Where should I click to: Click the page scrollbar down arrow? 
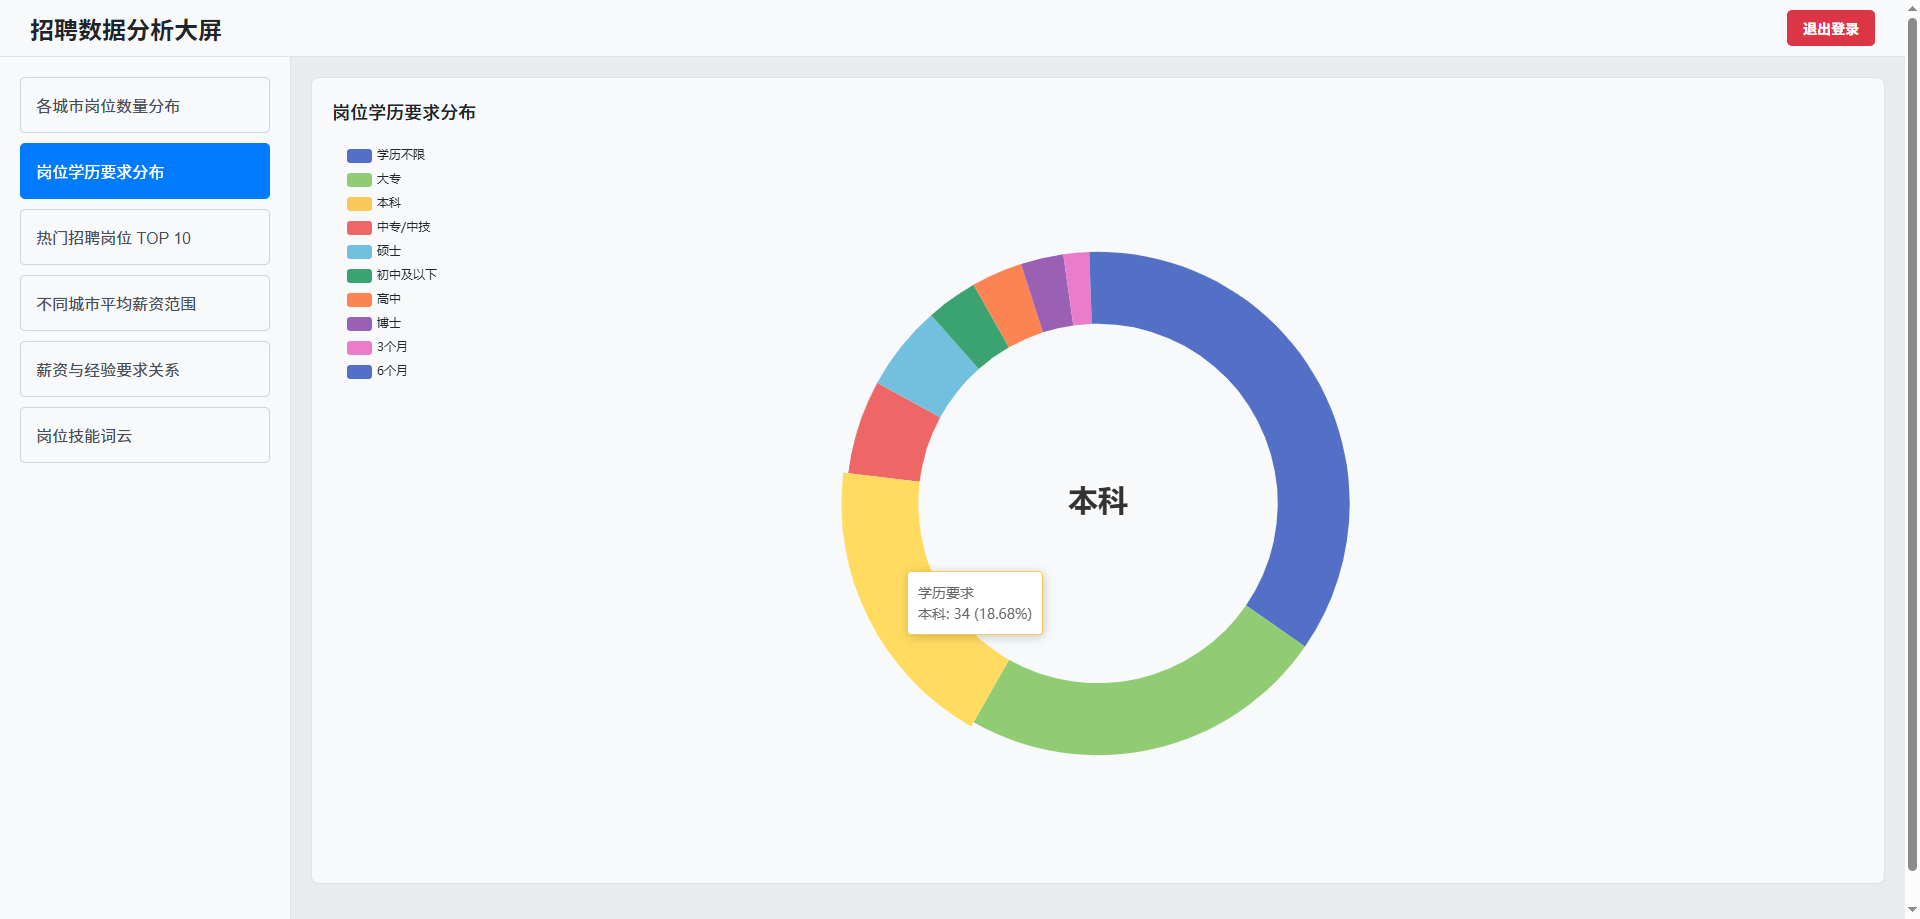pyautogui.click(x=1912, y=910)
